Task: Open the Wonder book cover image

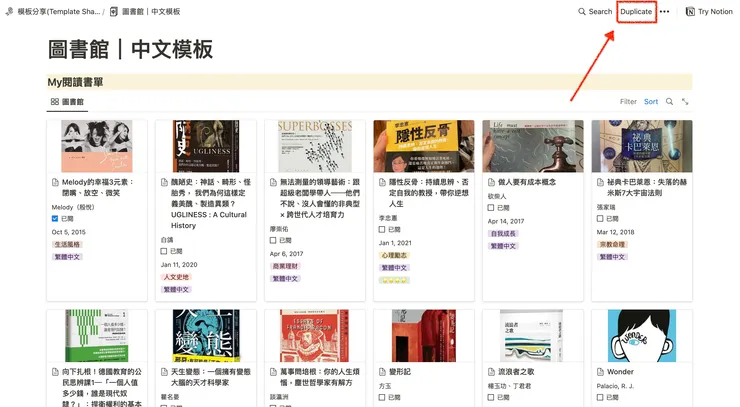Action: (642, 336)
